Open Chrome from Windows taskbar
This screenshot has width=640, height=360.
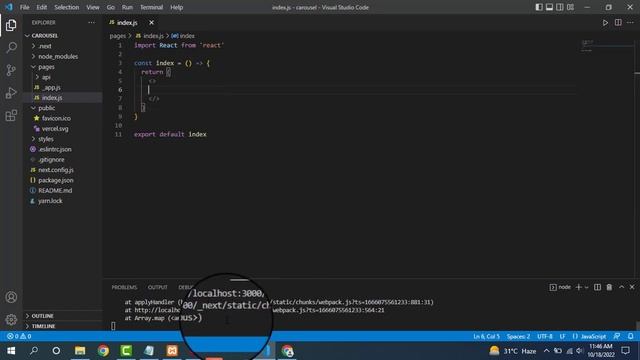(x=103, y=351)
